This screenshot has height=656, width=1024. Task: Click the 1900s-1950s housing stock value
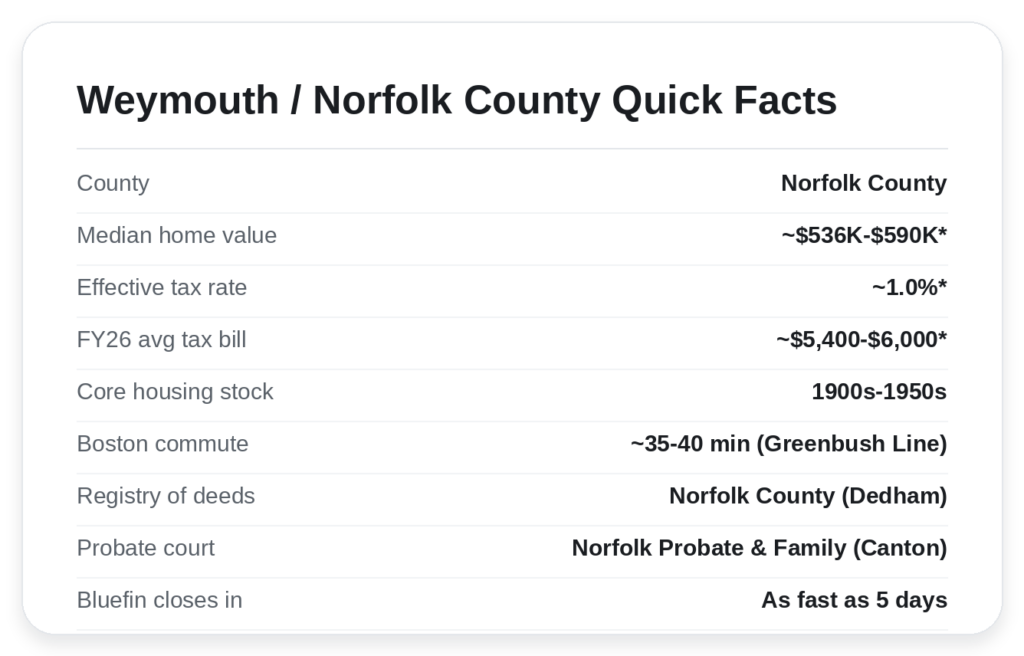[x=879, y=391]
